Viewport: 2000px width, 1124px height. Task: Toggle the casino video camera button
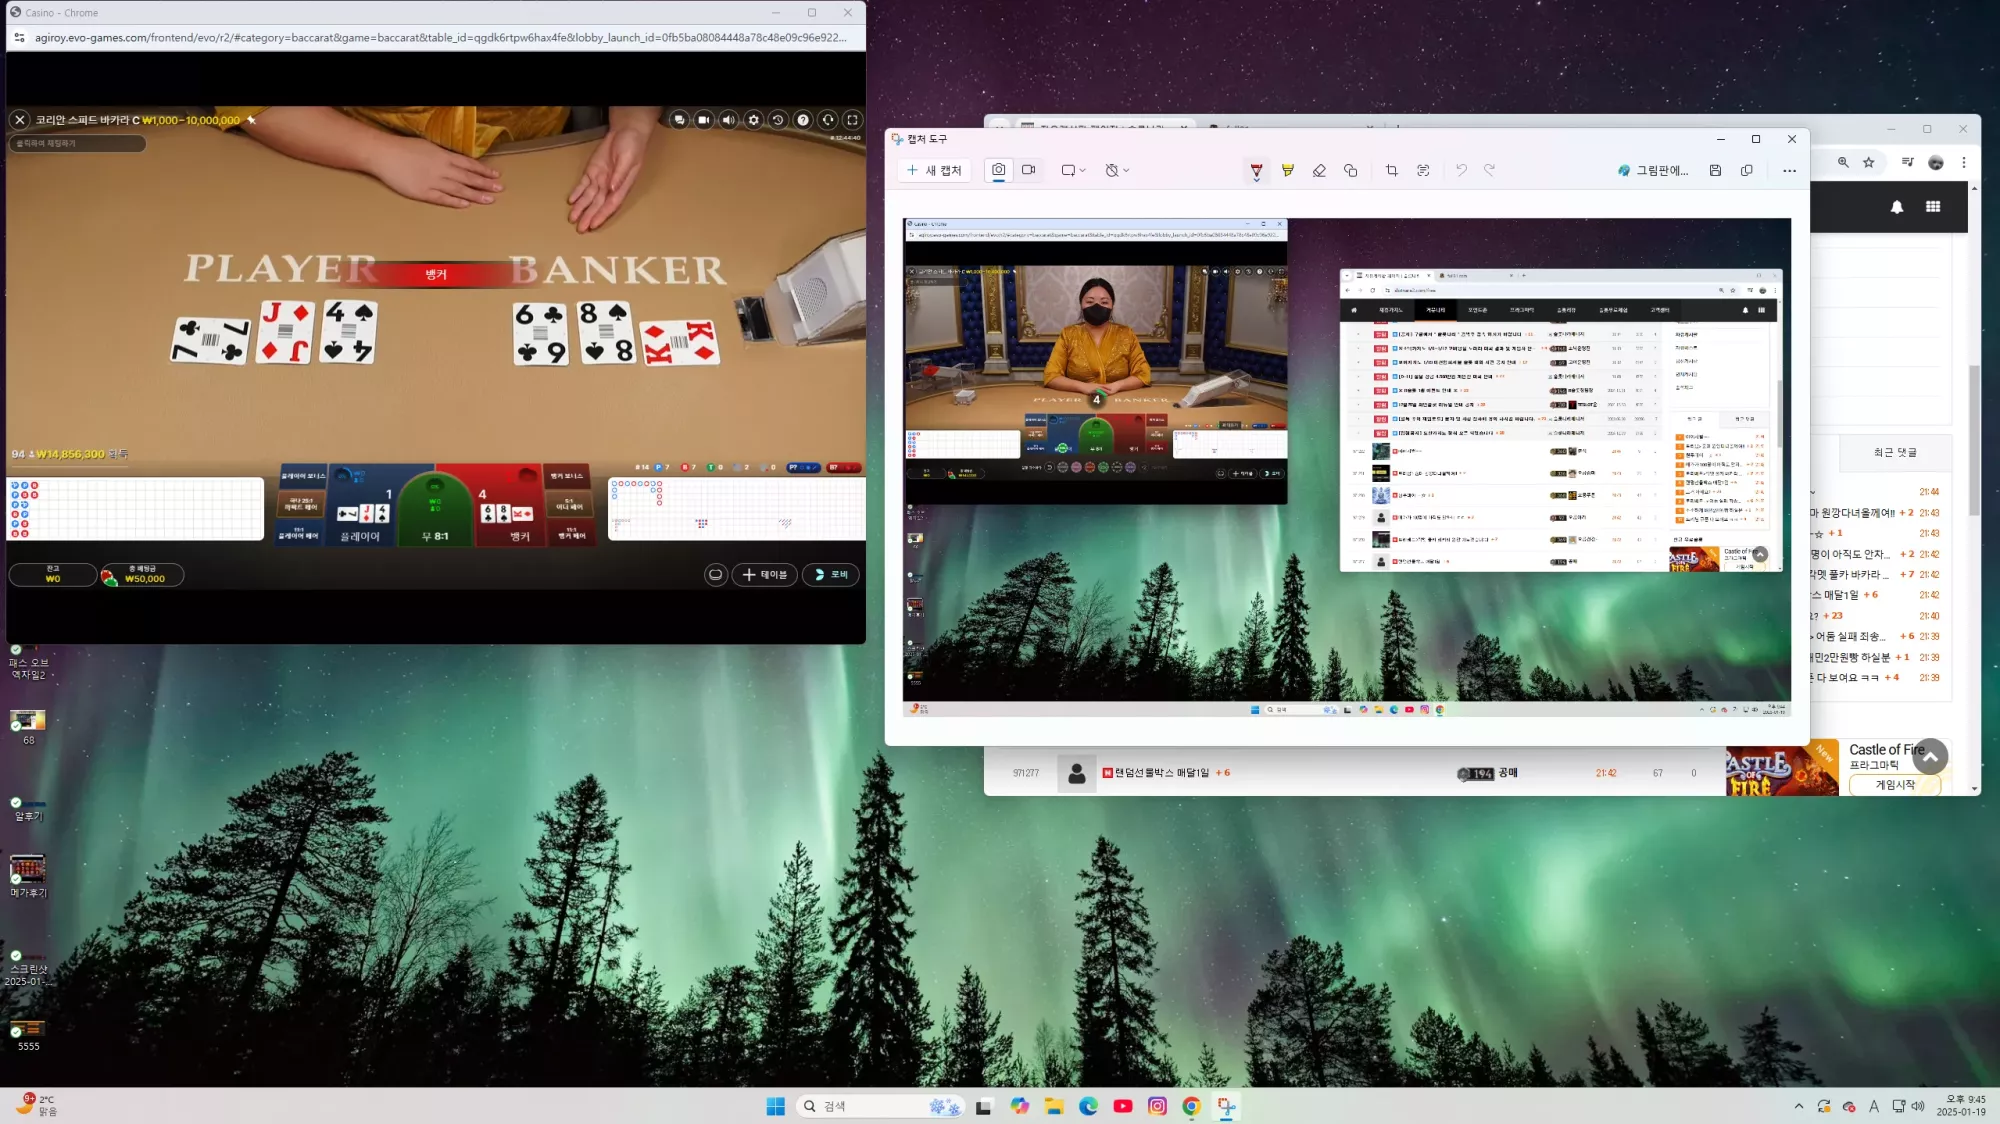click(704, 120)
